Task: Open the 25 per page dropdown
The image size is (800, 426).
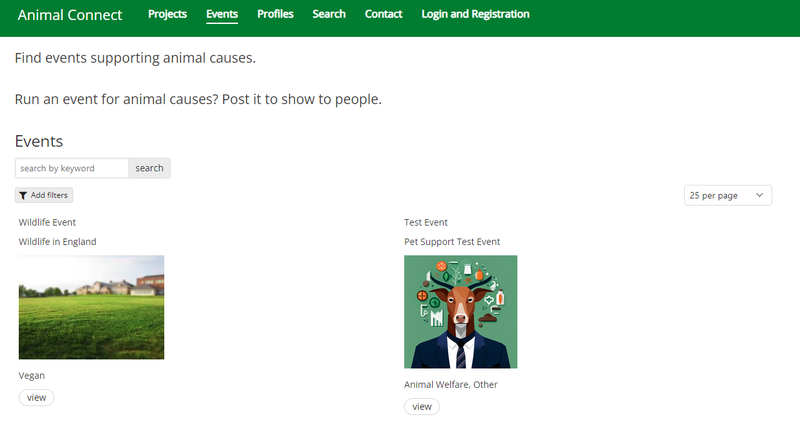Action: (727, 196)
